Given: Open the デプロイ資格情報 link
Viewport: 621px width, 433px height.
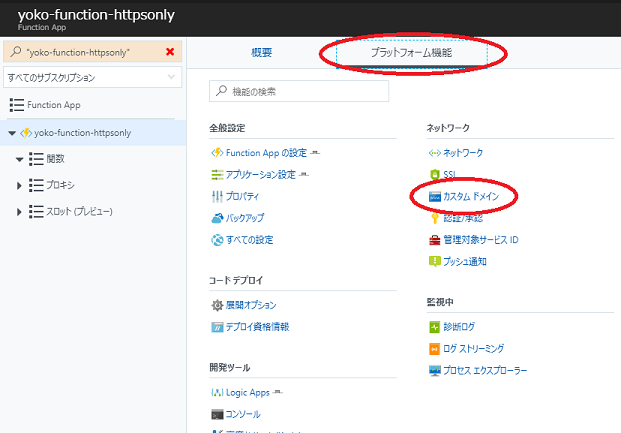Looking at the screenshot, I should pos(257,327).
